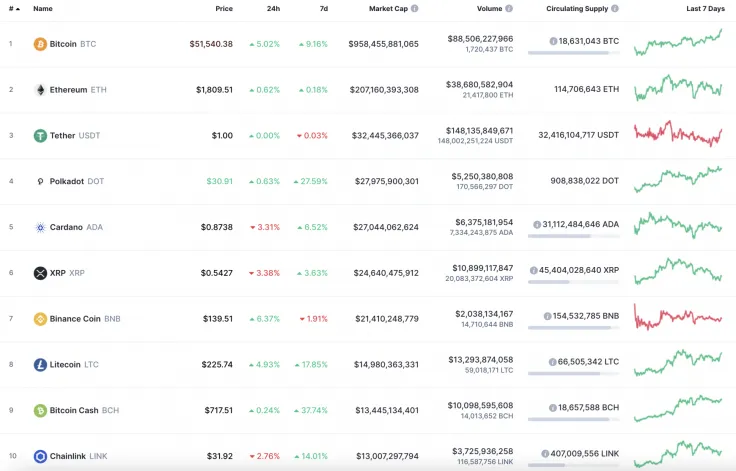Sort by Market Cap column header
This screenshot has height=471, width=736.
coord(388,8)
